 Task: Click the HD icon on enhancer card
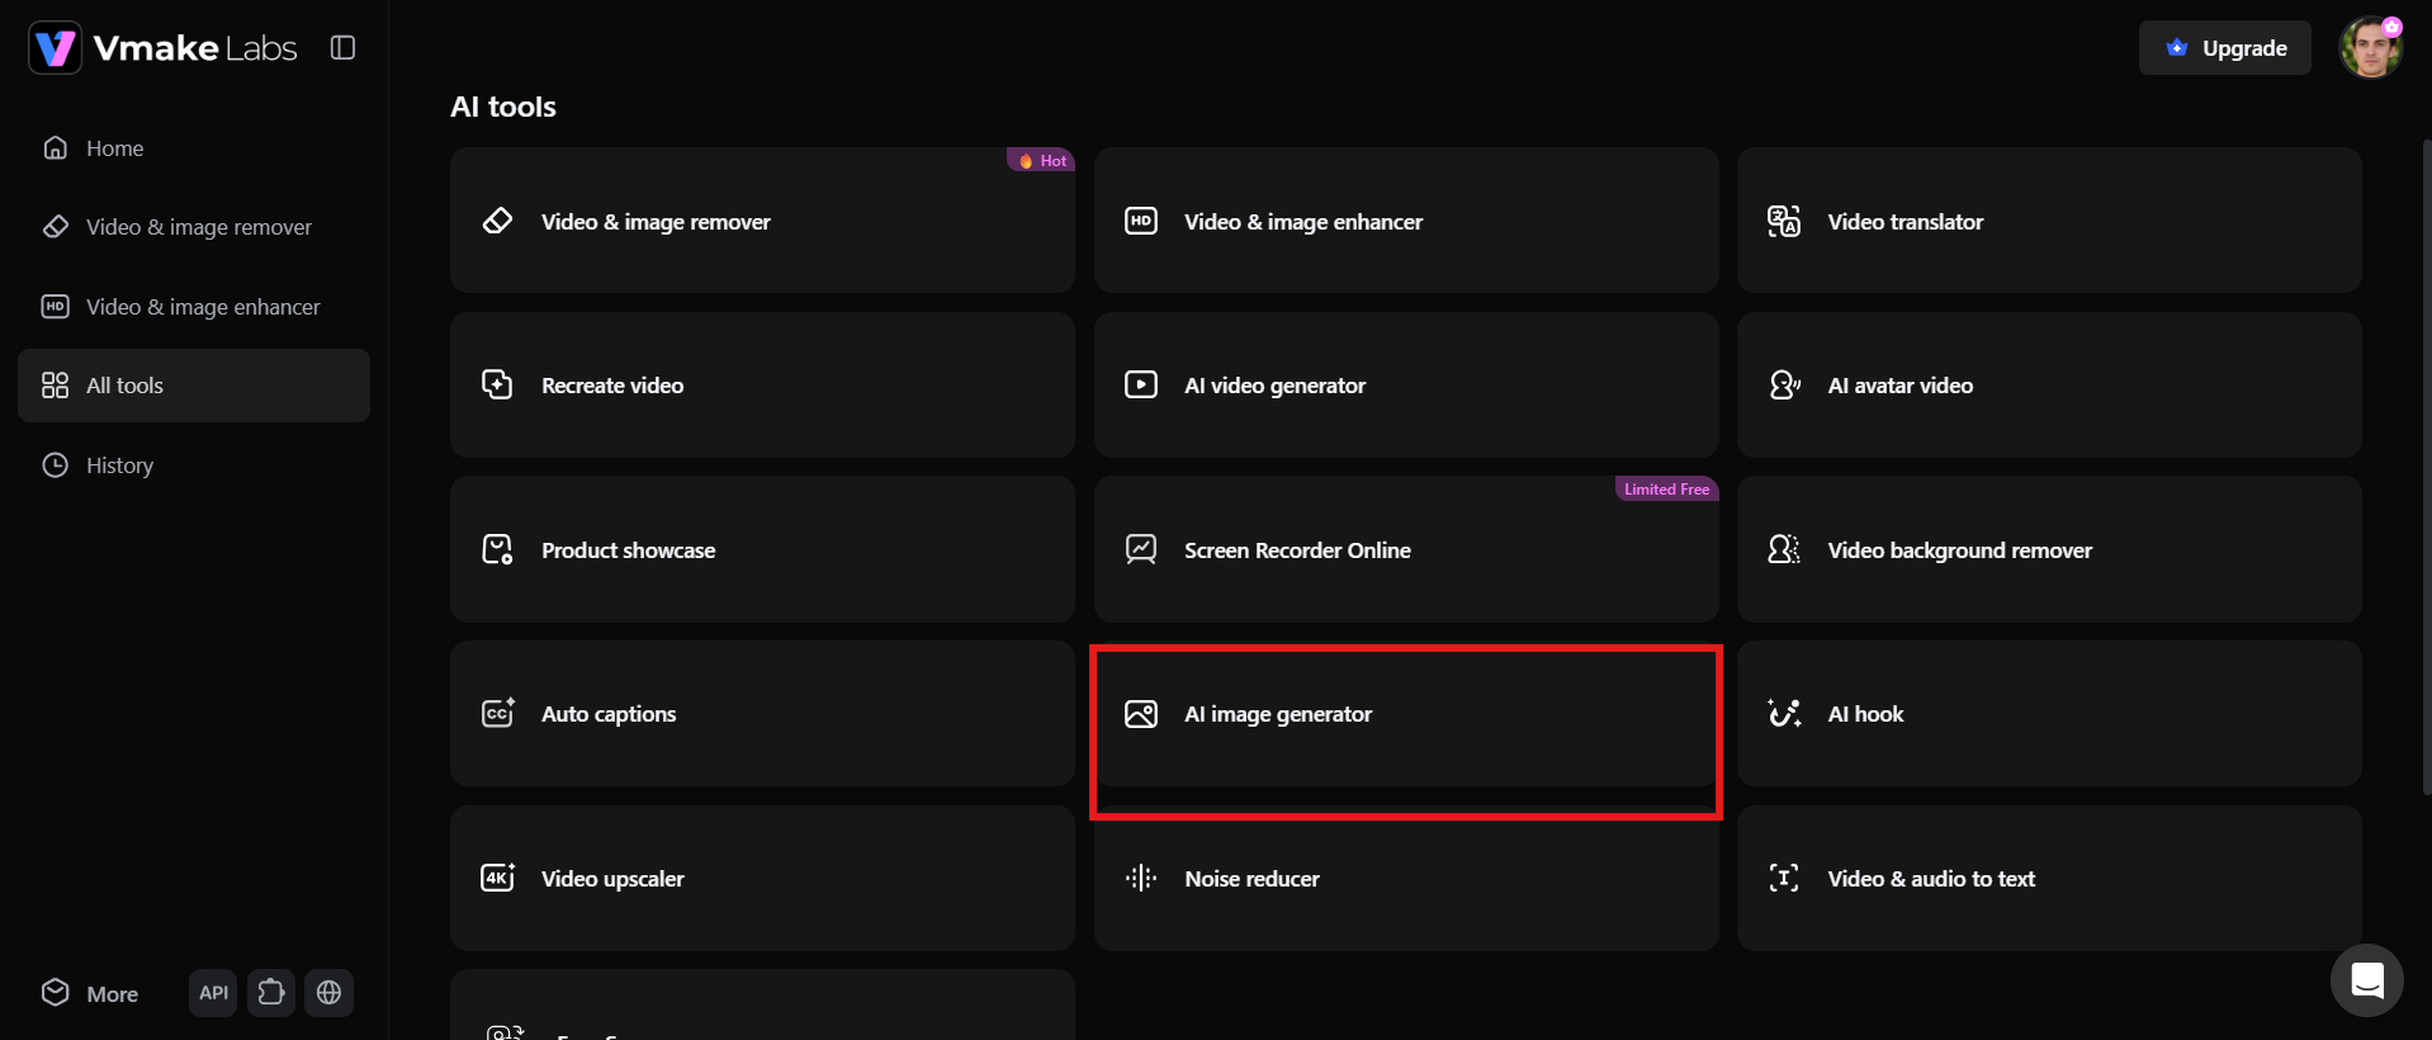coord(1141,220)
